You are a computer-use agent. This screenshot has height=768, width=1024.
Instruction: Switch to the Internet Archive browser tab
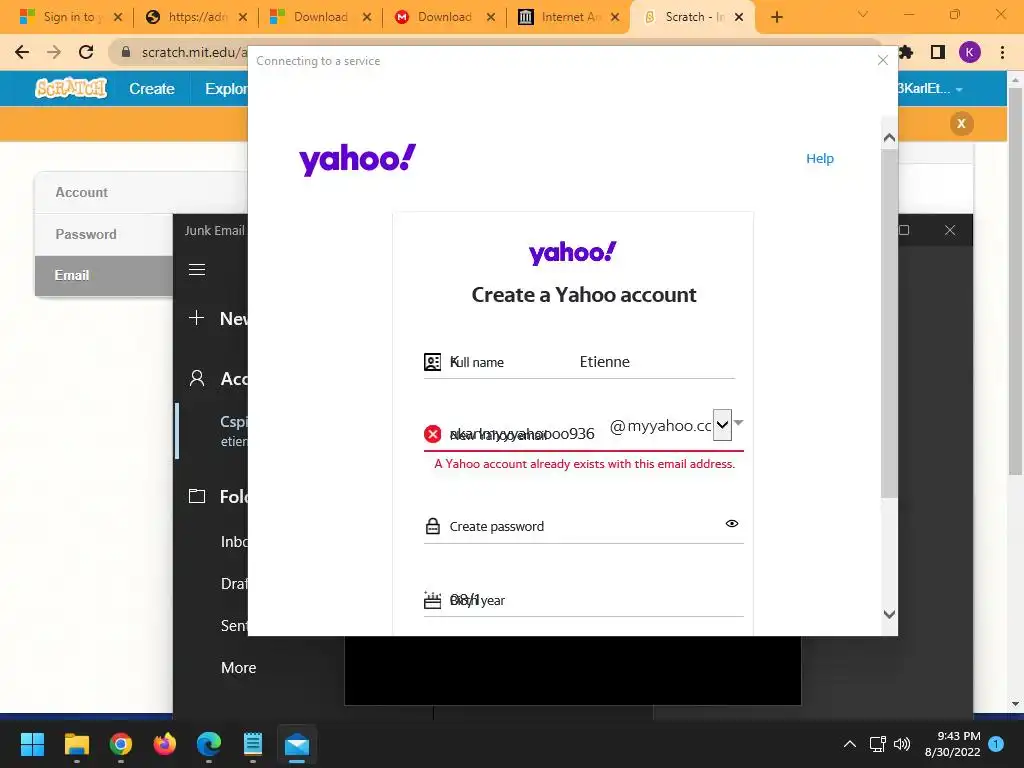pos(568,17)
